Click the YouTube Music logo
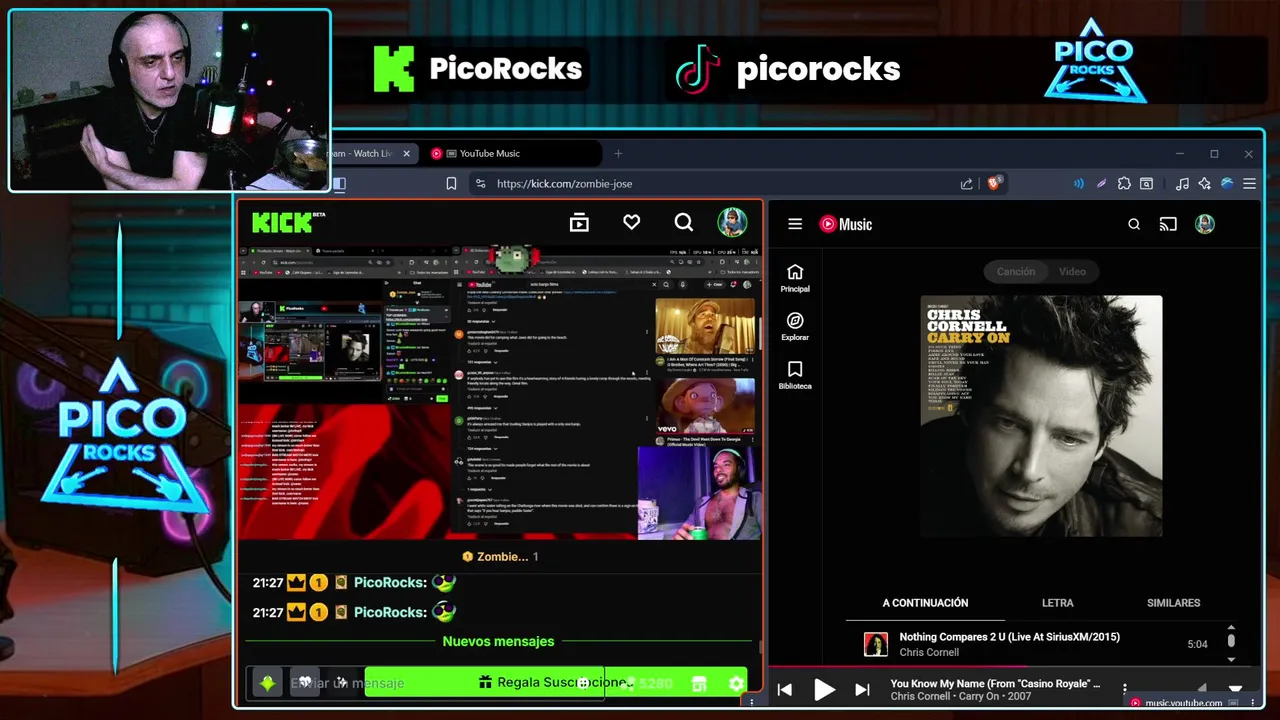 846,224
